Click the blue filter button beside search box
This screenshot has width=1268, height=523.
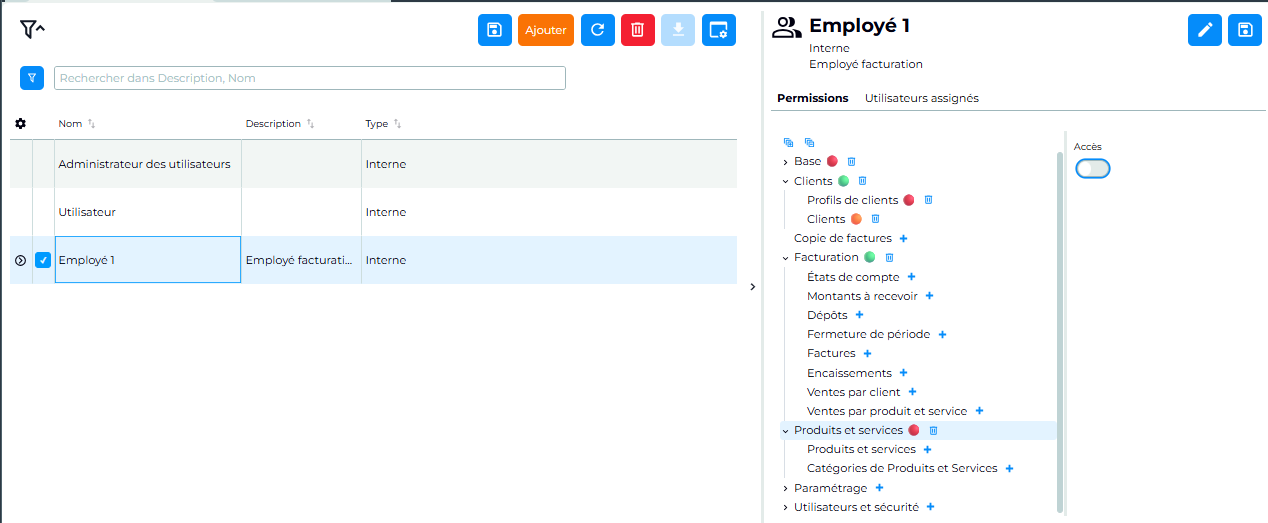(32, 77)
